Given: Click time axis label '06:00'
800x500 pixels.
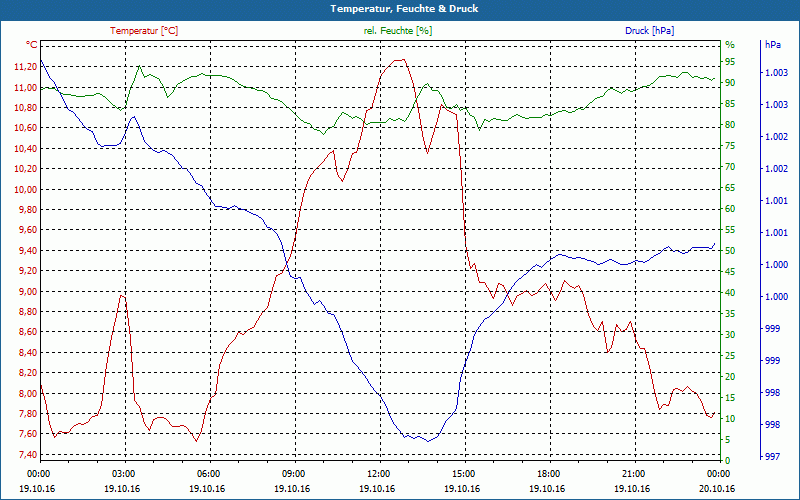Looking at the screenshot, I should [x=207, y=474].
